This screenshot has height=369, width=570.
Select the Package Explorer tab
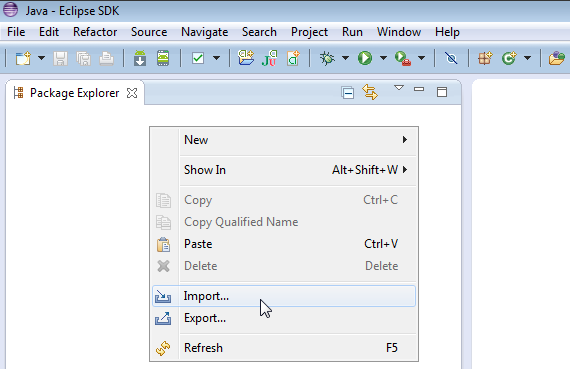click(74, 93)
